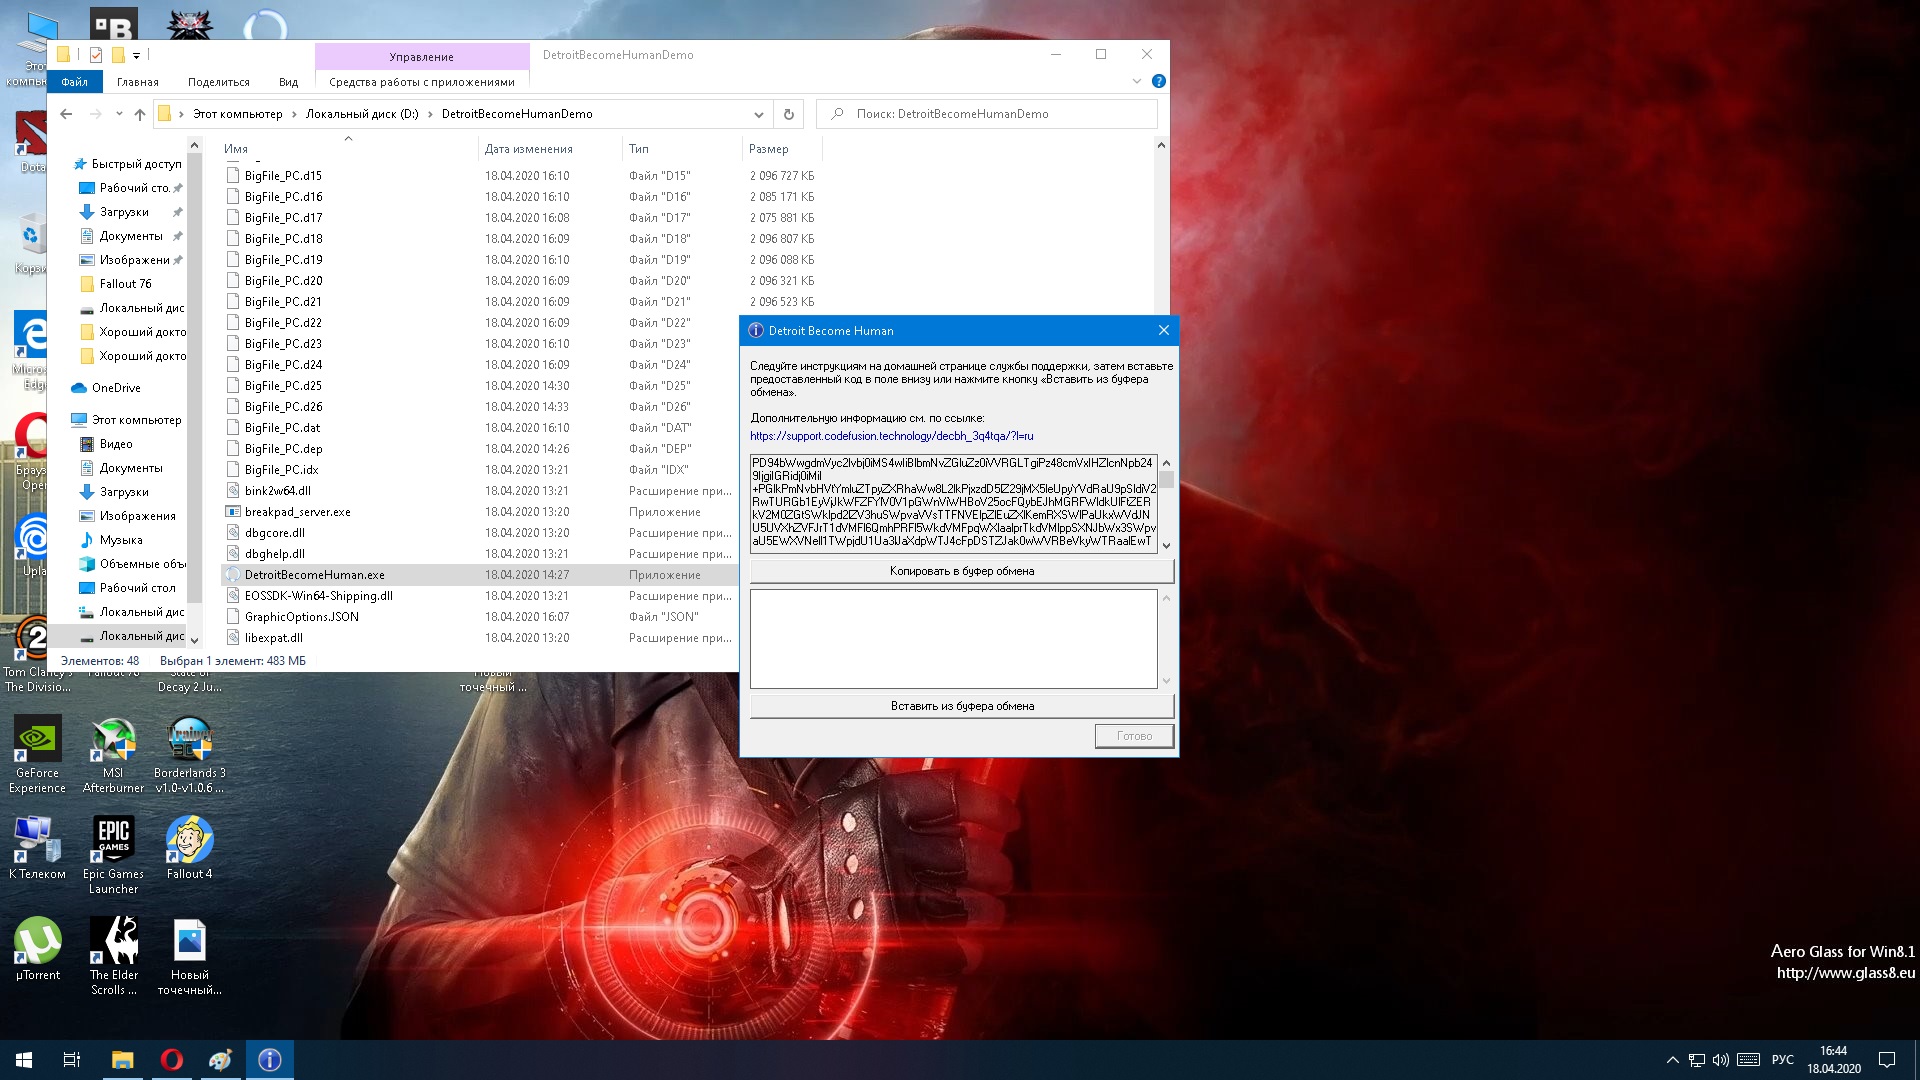Click the empty response code text box
The height and width of the screenshot is (1080, 1920).
click(953, 639)
